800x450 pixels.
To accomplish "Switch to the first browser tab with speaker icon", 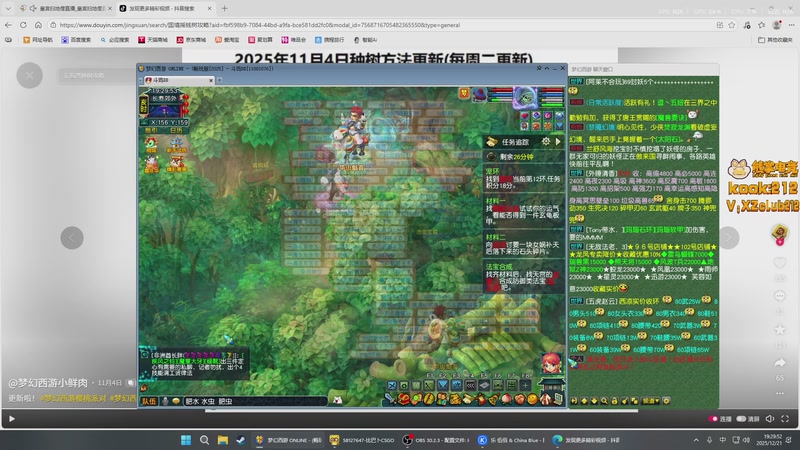I will tap(64, 8).
